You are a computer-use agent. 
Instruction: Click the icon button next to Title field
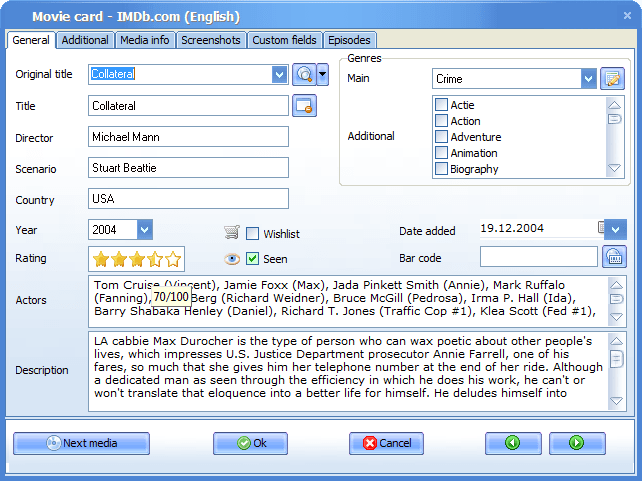[x=304, y=105]
